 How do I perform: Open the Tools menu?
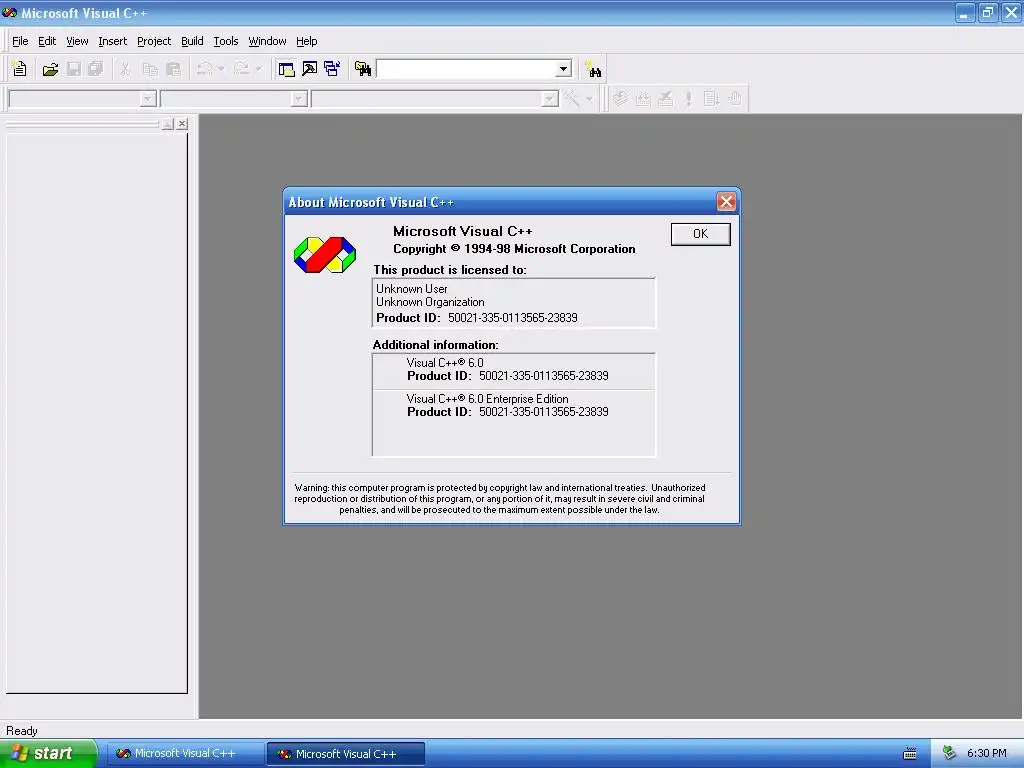point(226,41)
